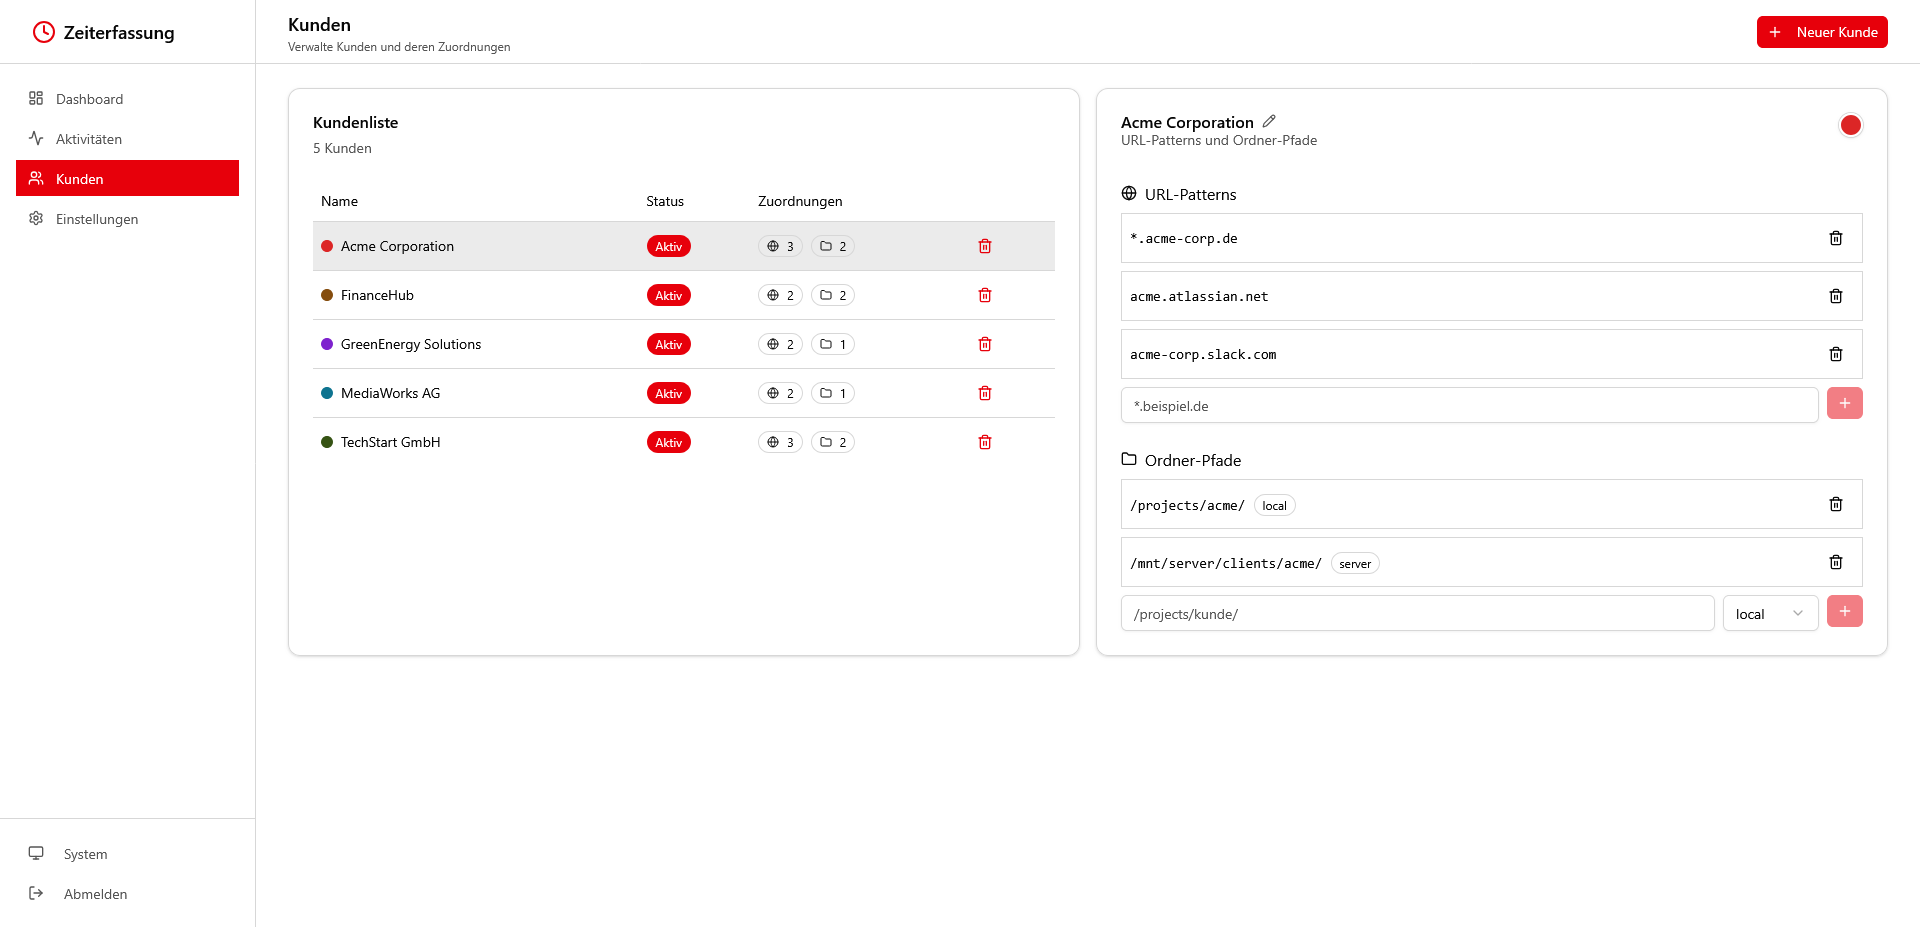This screenshot has width=1920, height=927.
Task: Click the trash icon for TechStart GmbH
Action: click(984, 442)
